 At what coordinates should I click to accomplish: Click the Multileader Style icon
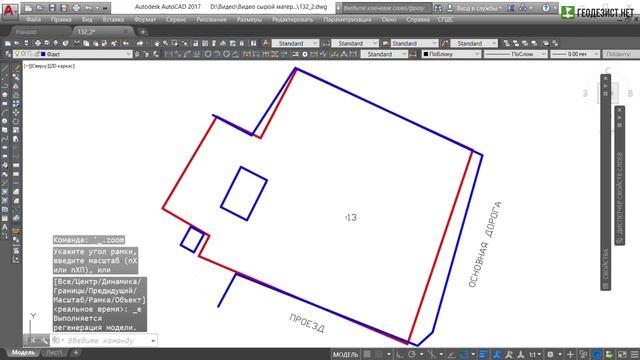pos(445,43)
